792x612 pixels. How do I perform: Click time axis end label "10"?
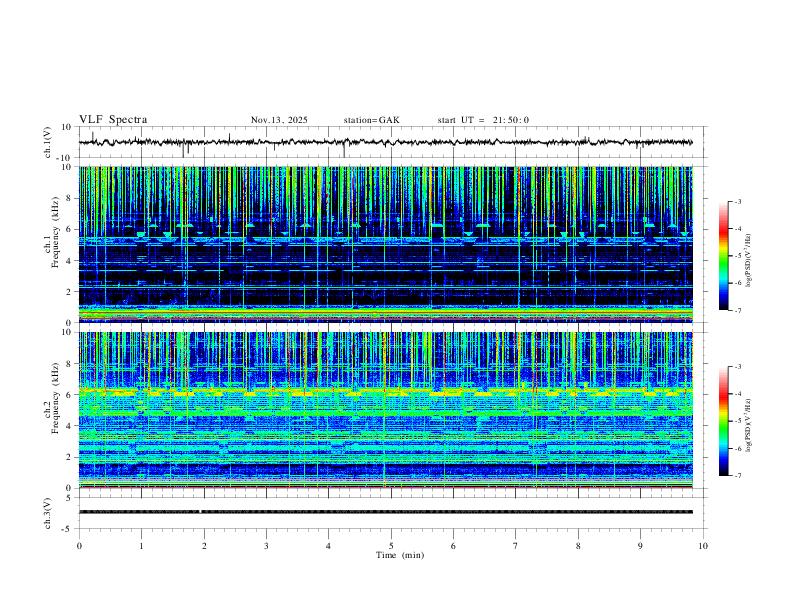(x=703, y=546)
